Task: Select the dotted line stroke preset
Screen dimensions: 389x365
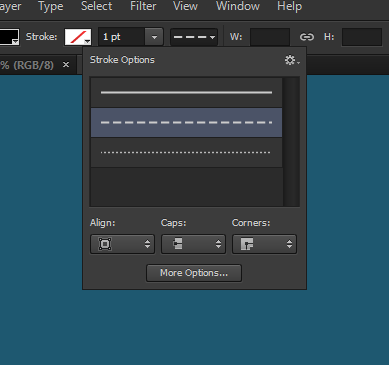Action: click(186, 152)
